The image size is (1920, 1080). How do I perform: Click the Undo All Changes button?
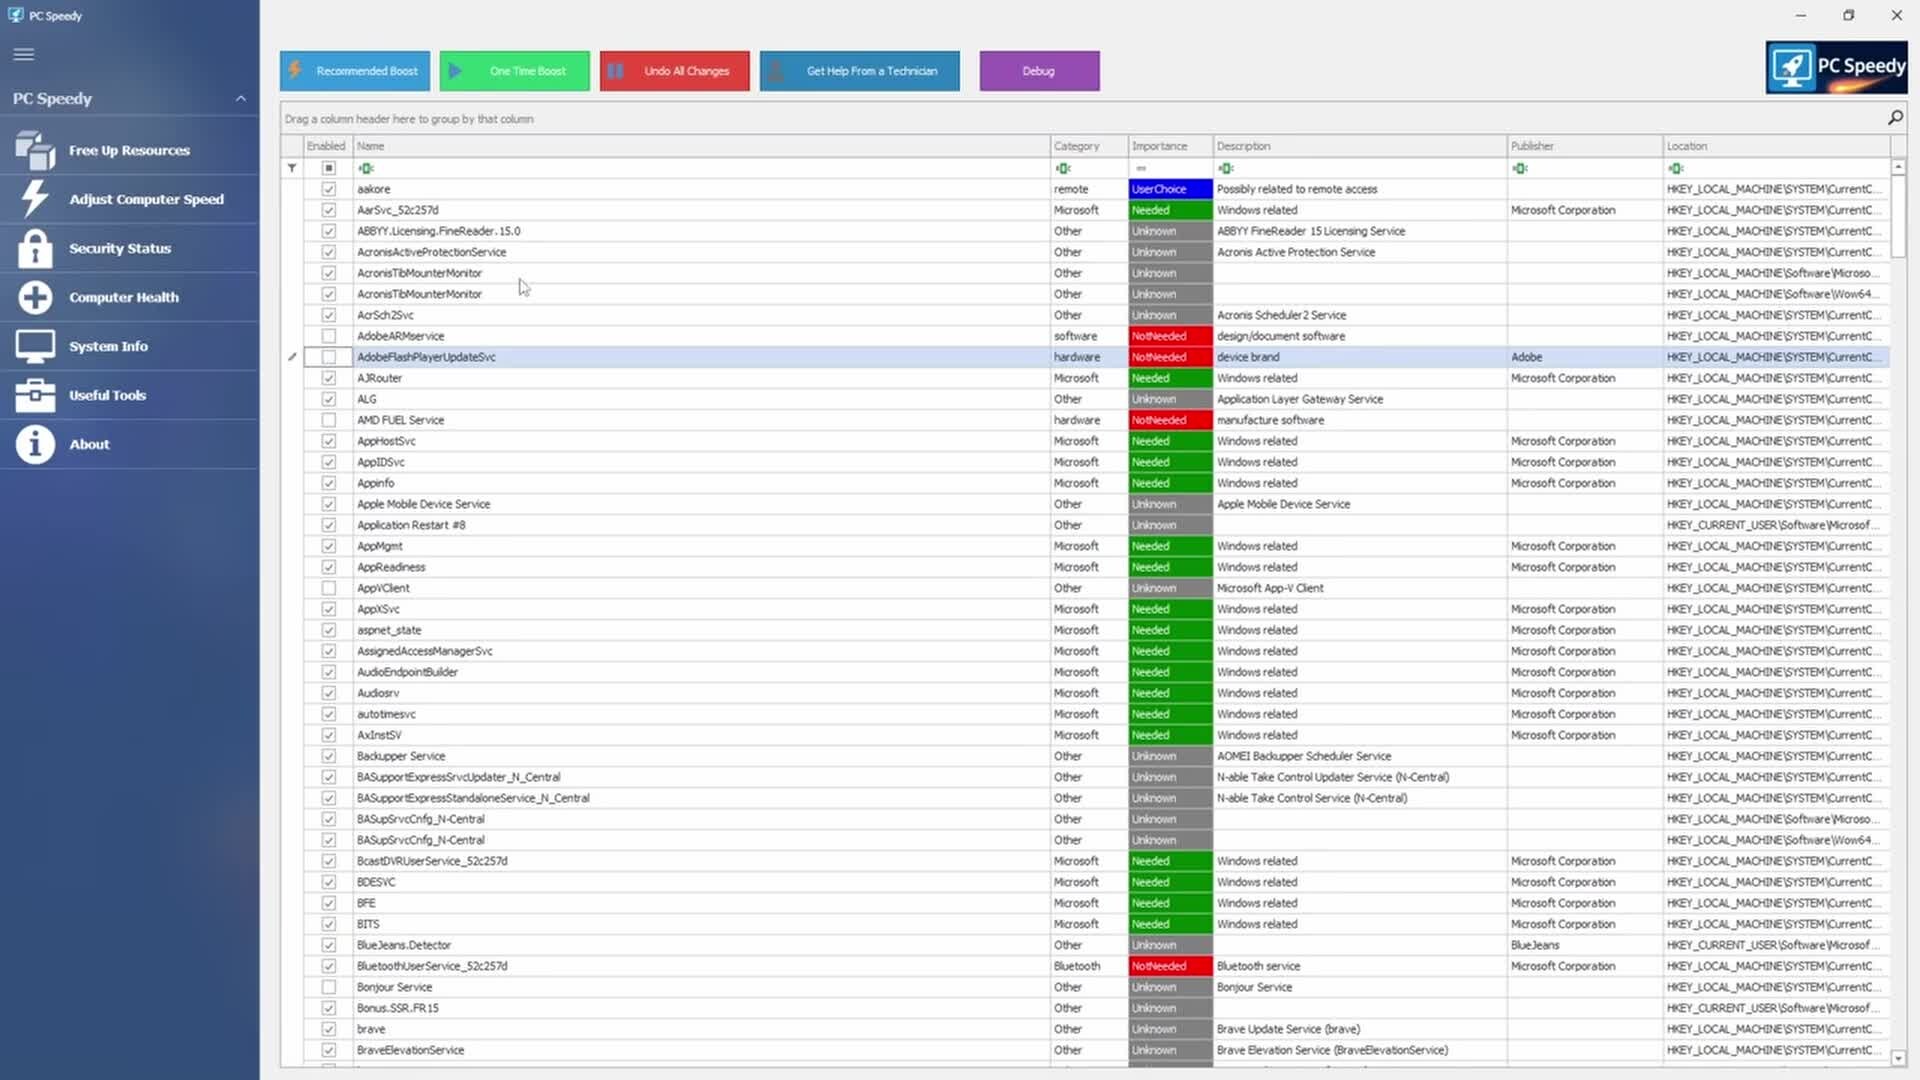coord(675,71)
